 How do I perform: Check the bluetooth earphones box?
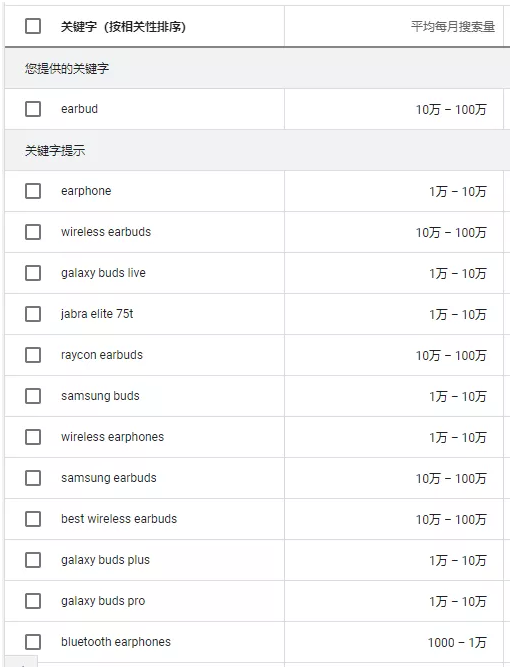tap(33, 641)
